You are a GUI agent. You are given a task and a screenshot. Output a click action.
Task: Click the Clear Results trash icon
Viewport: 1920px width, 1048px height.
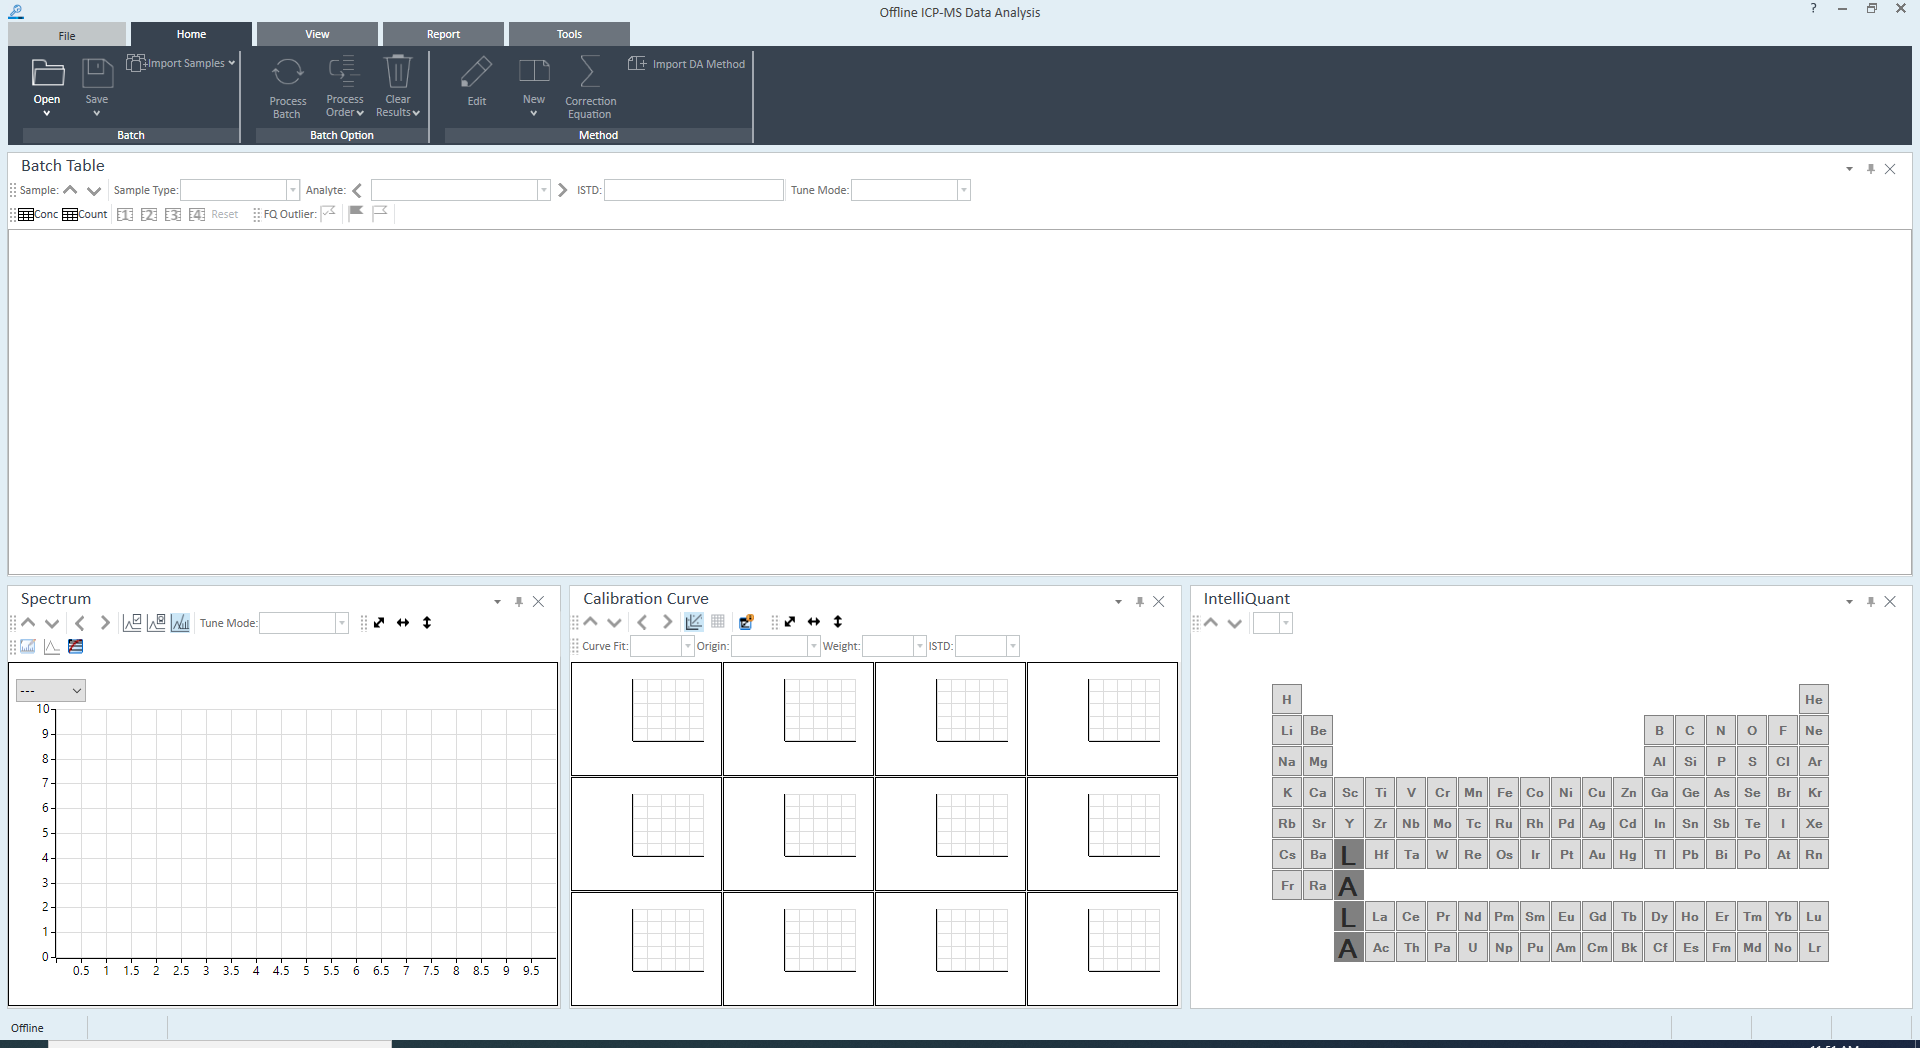coord(398,73)
